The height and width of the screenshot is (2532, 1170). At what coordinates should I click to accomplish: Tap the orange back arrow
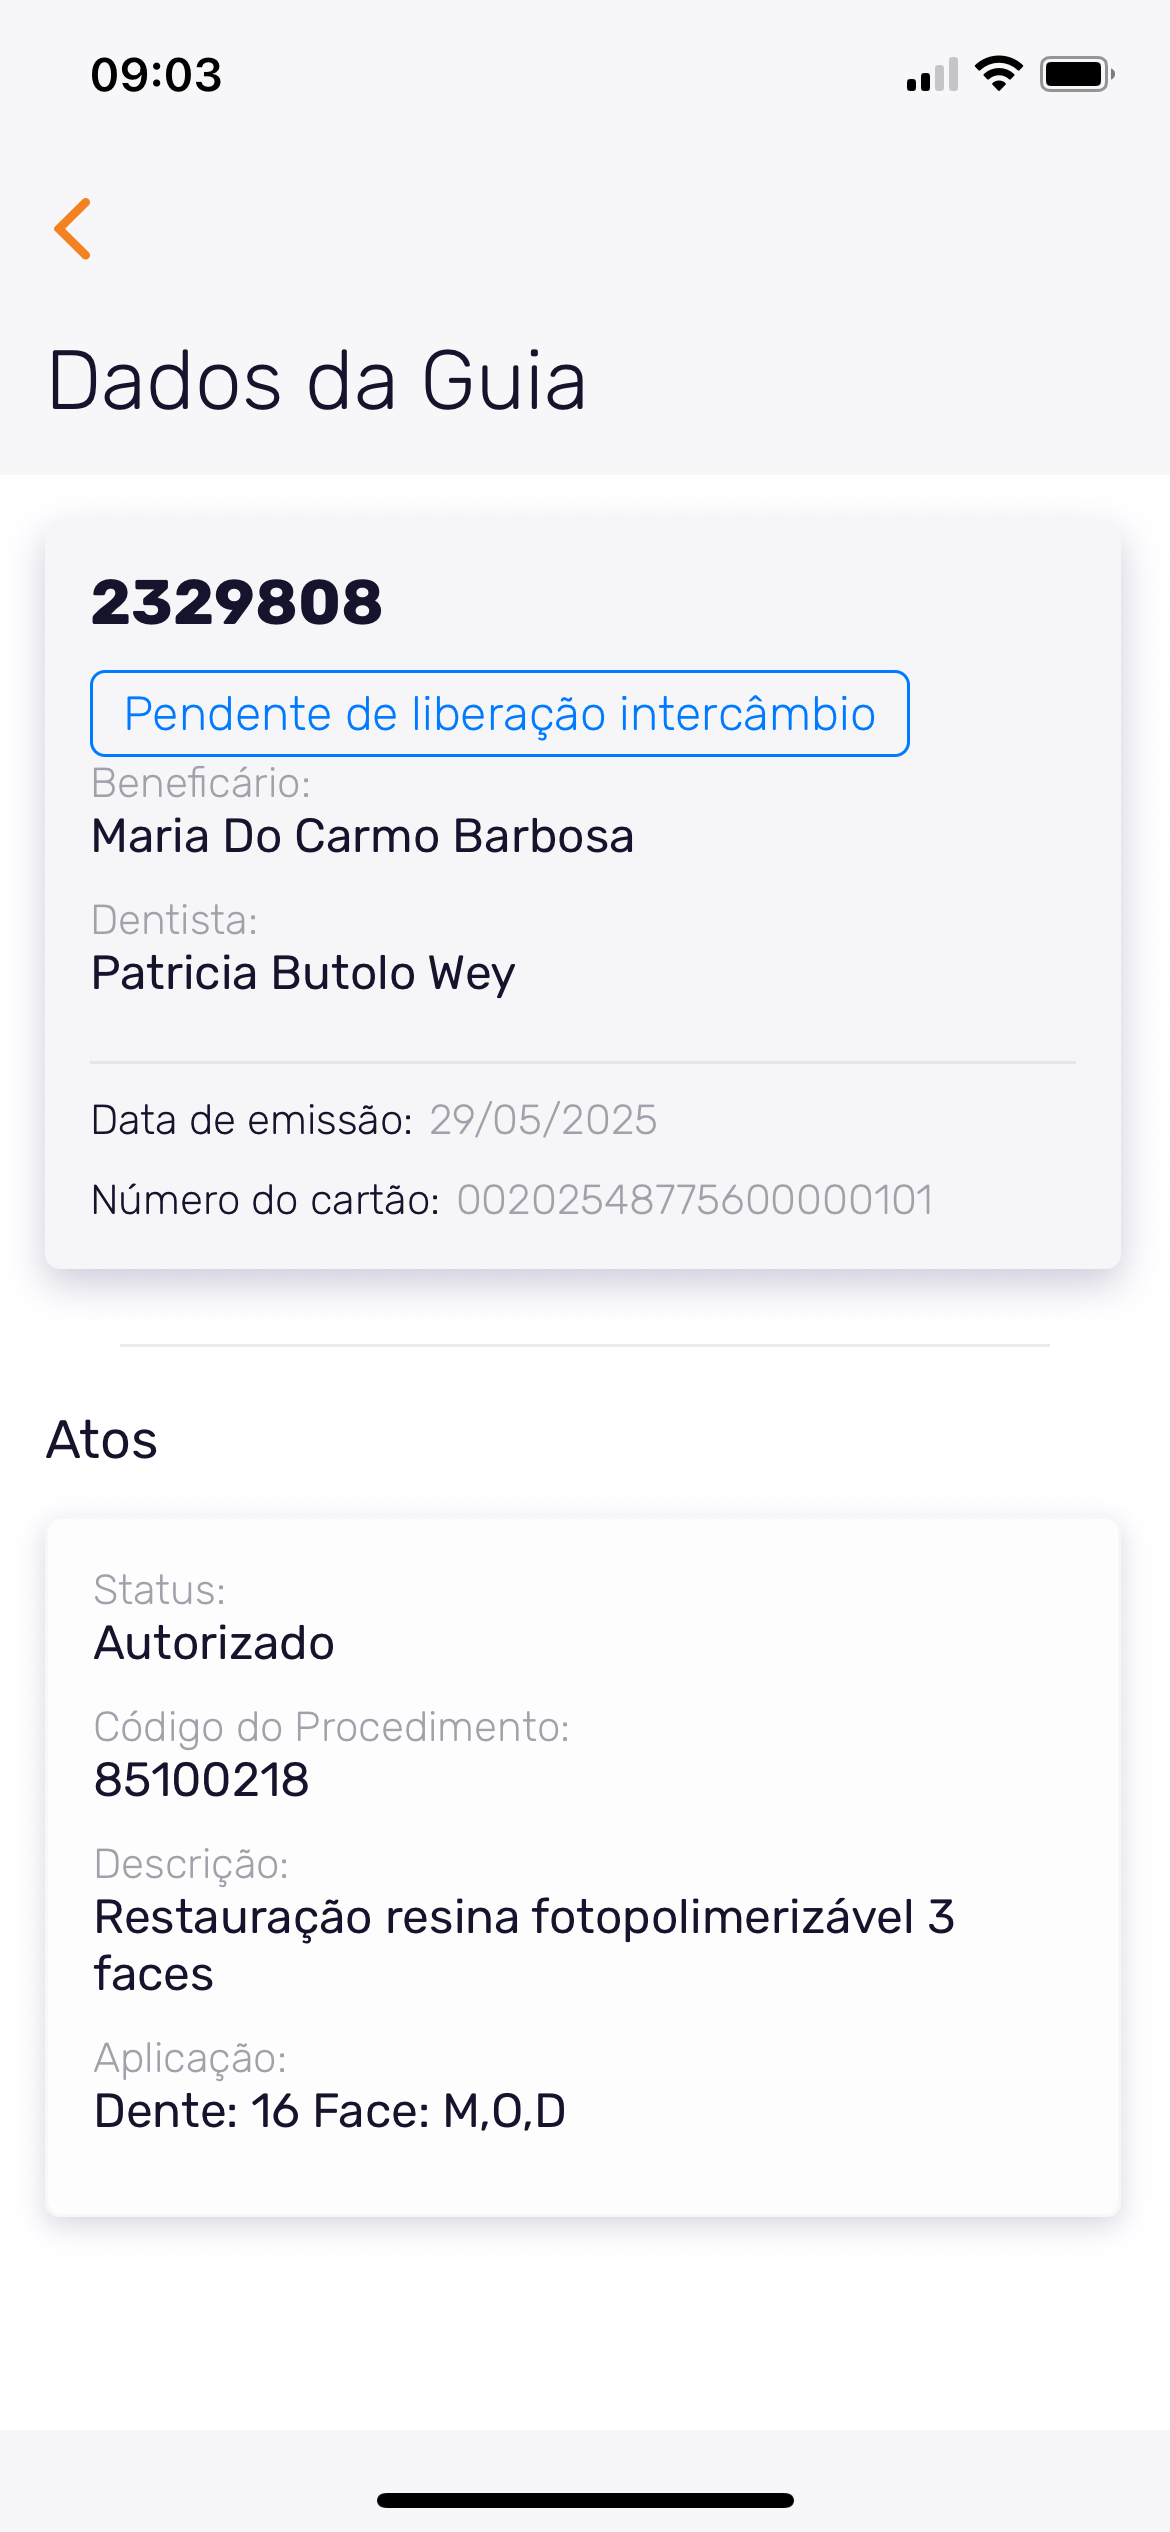(73, 229)
